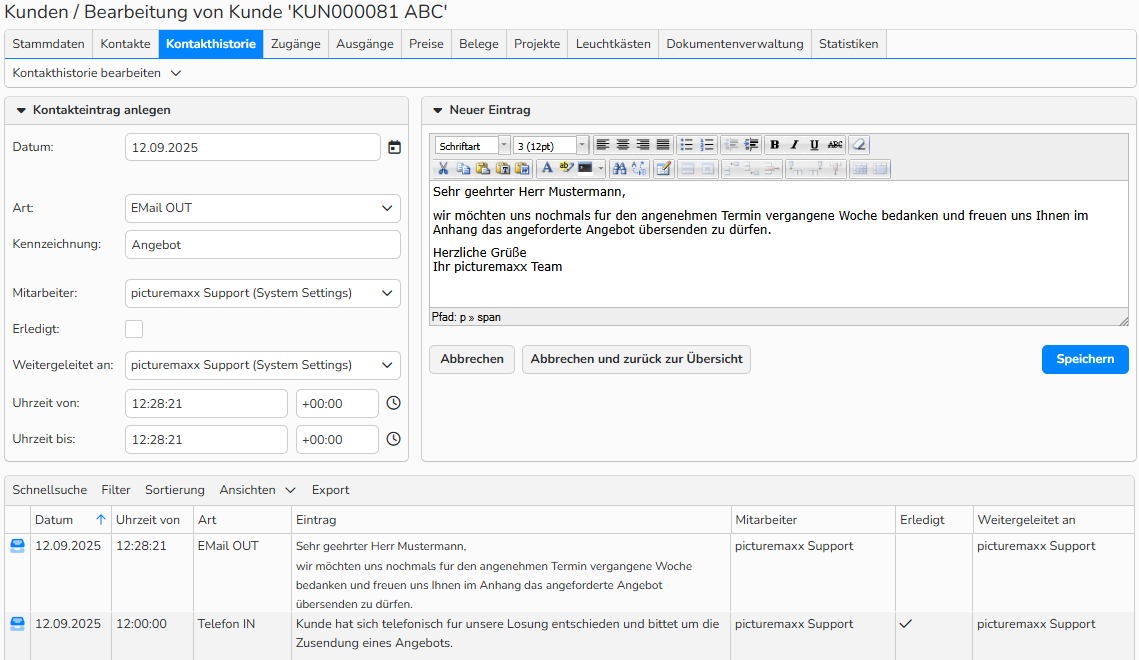This screenshot has height=660, width=1139.
Task: Open the Ansichten dropdown
Action: tap(257, 490)
